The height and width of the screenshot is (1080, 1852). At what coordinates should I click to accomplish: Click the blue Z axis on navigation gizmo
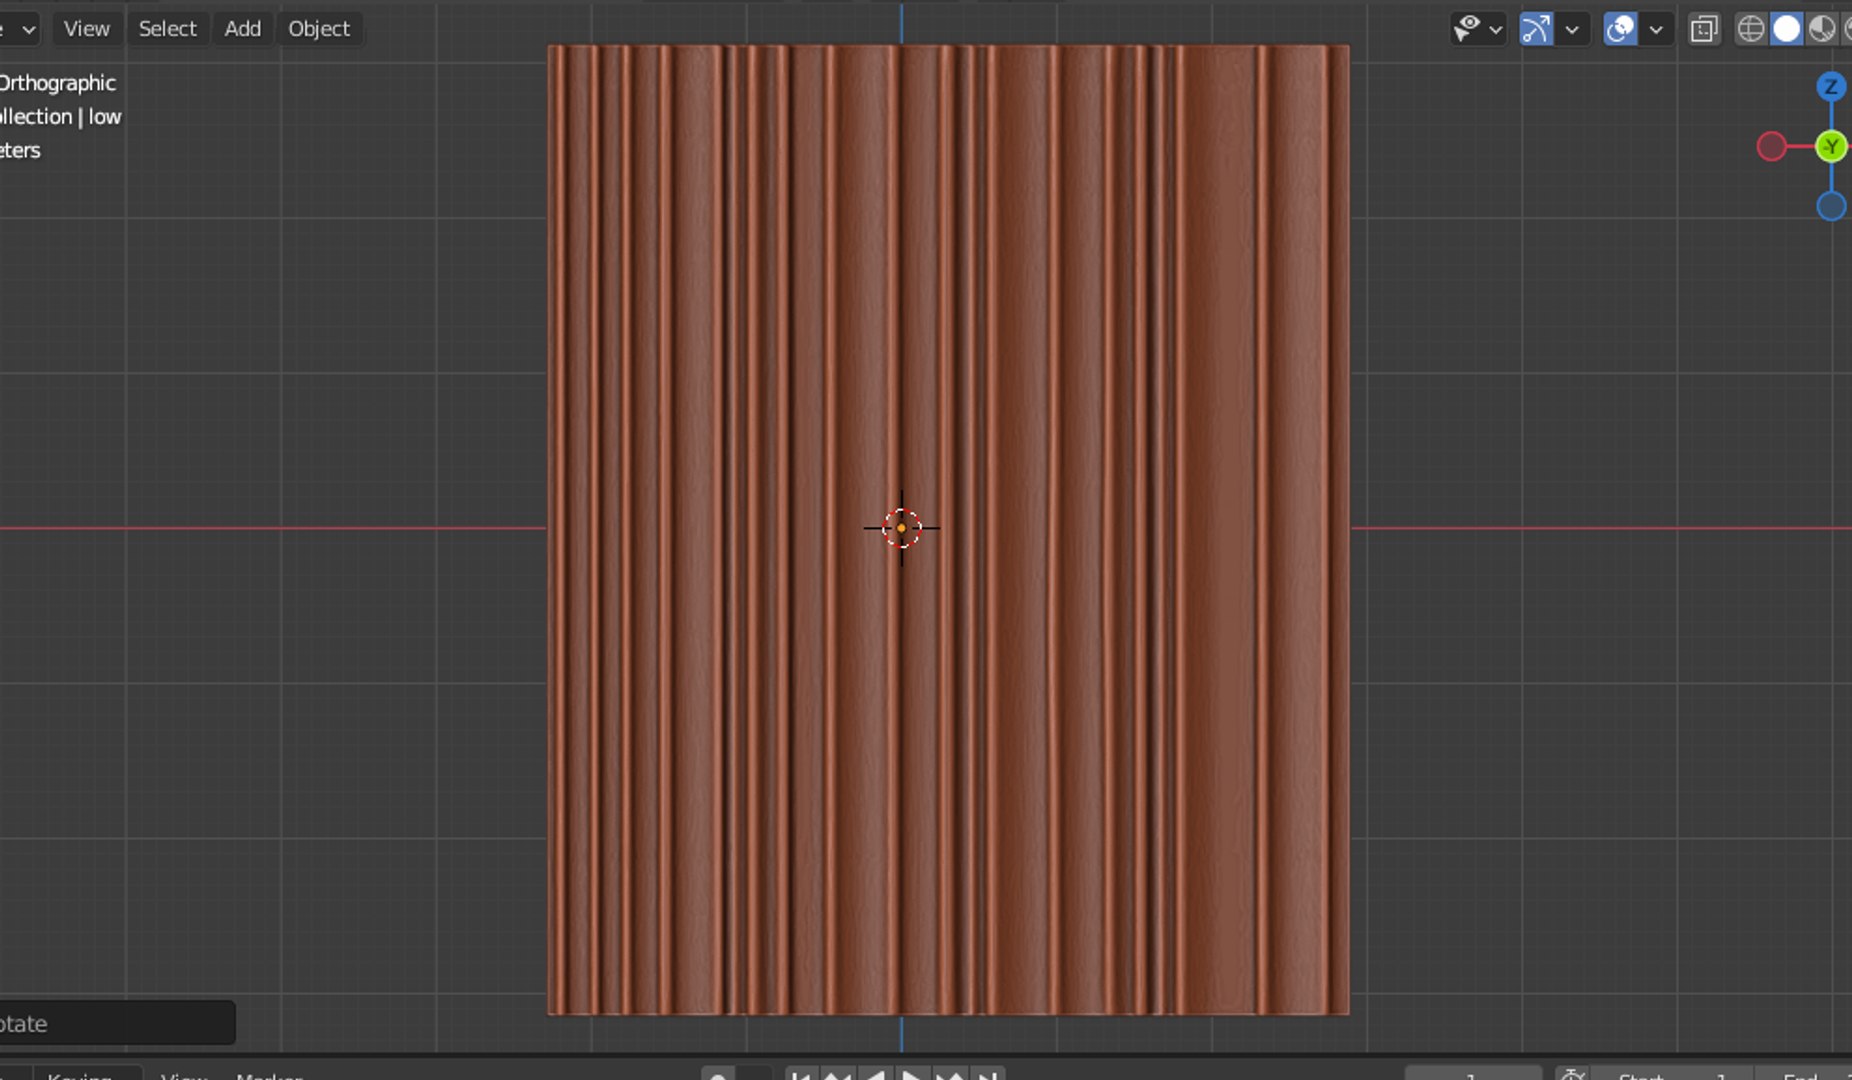pyautogui.click(x=1831, y=87)
